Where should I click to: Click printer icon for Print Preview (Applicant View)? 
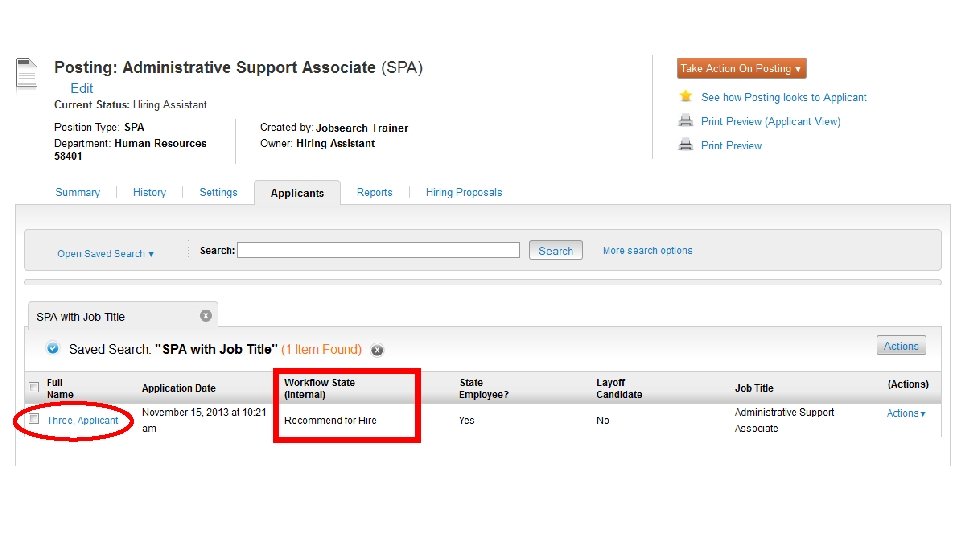[x=686, y=121]
